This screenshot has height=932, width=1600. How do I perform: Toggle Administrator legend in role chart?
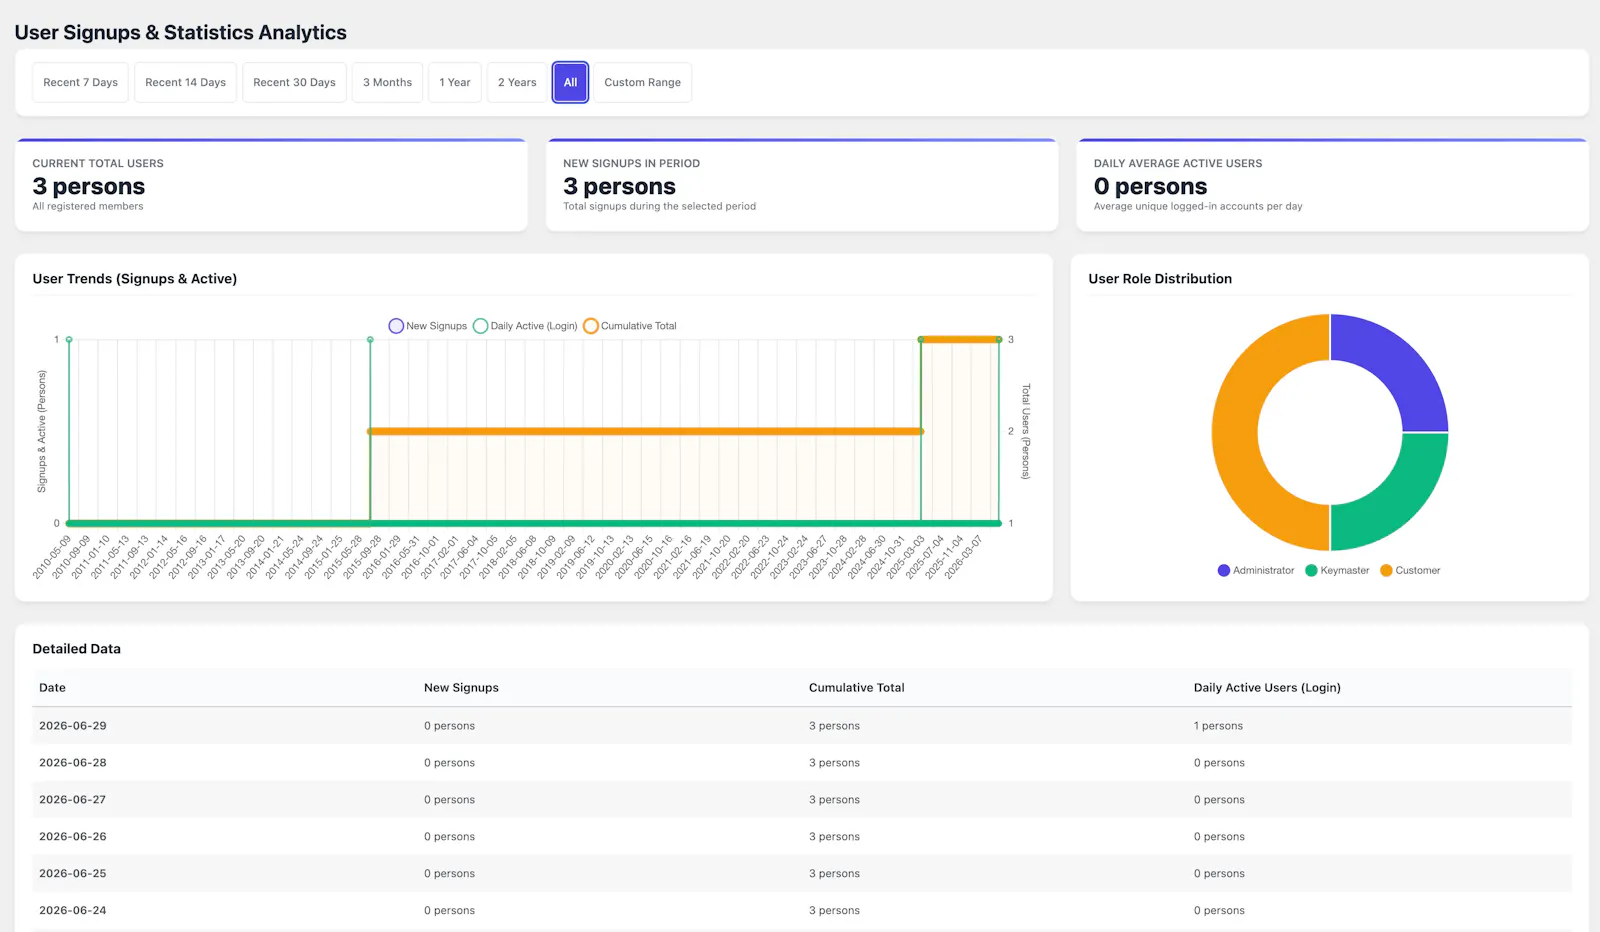1256,570
